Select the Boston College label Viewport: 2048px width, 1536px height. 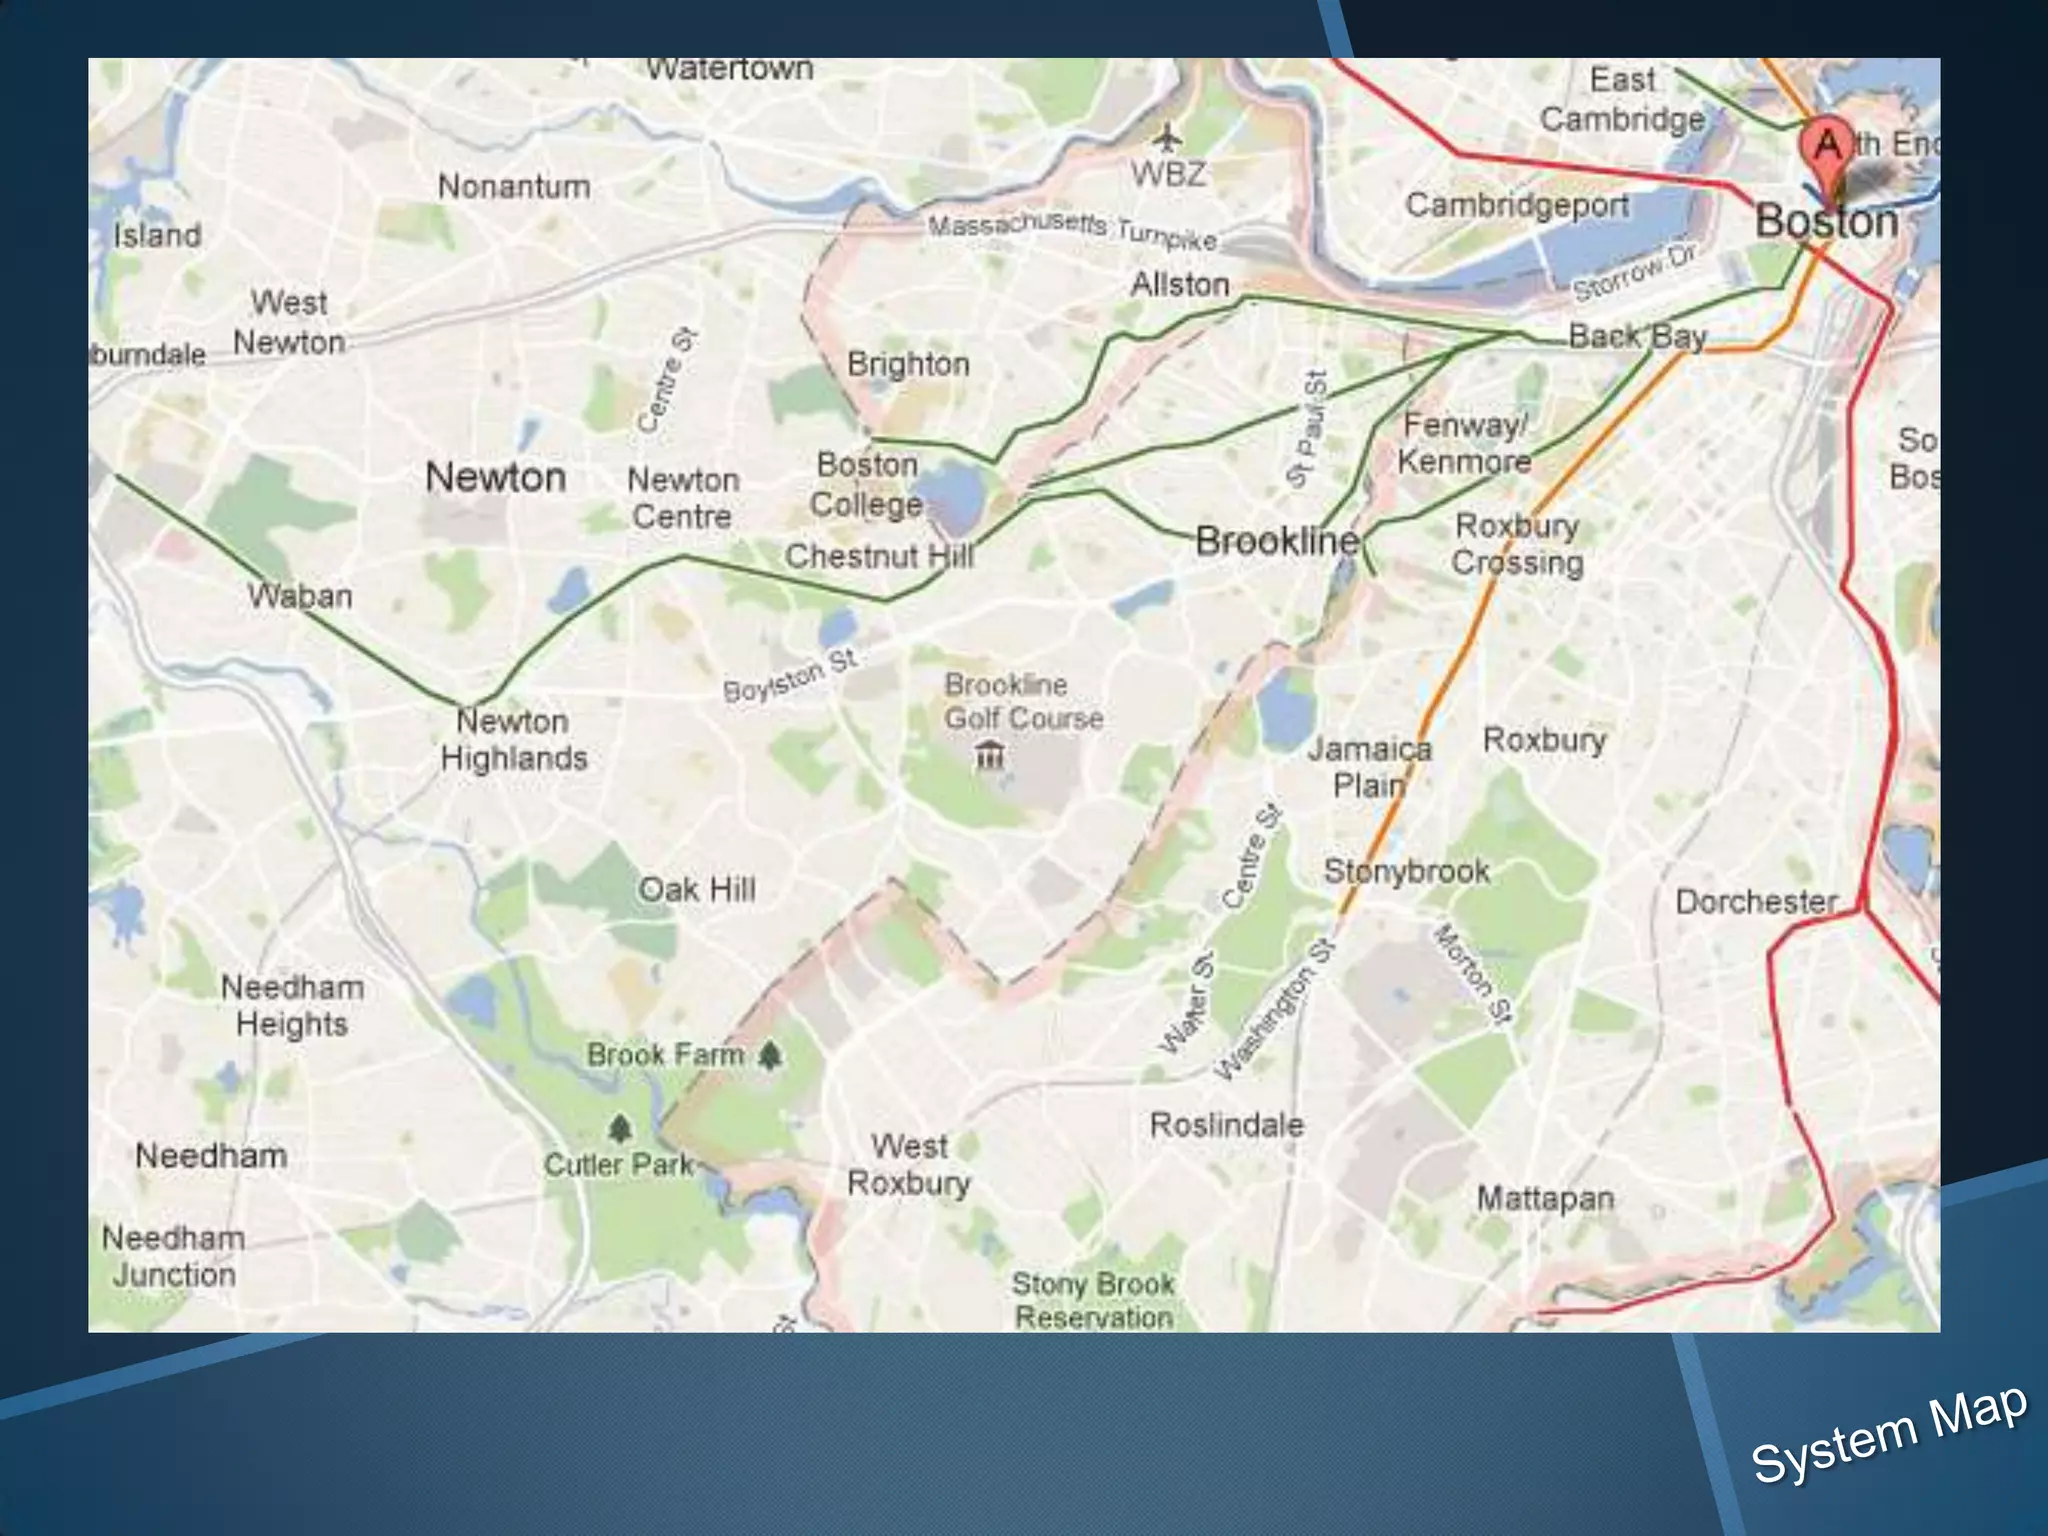pyautogui.click(x=866, y=484)
